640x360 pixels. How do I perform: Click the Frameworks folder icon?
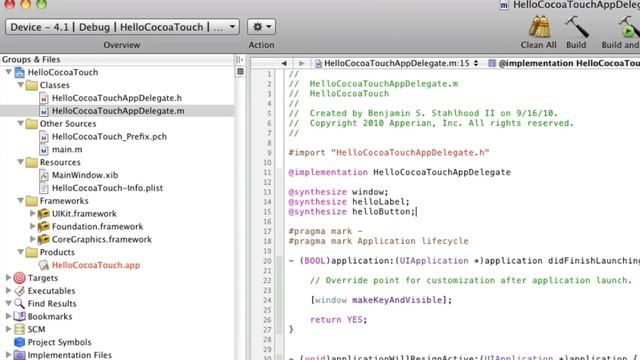31,201
